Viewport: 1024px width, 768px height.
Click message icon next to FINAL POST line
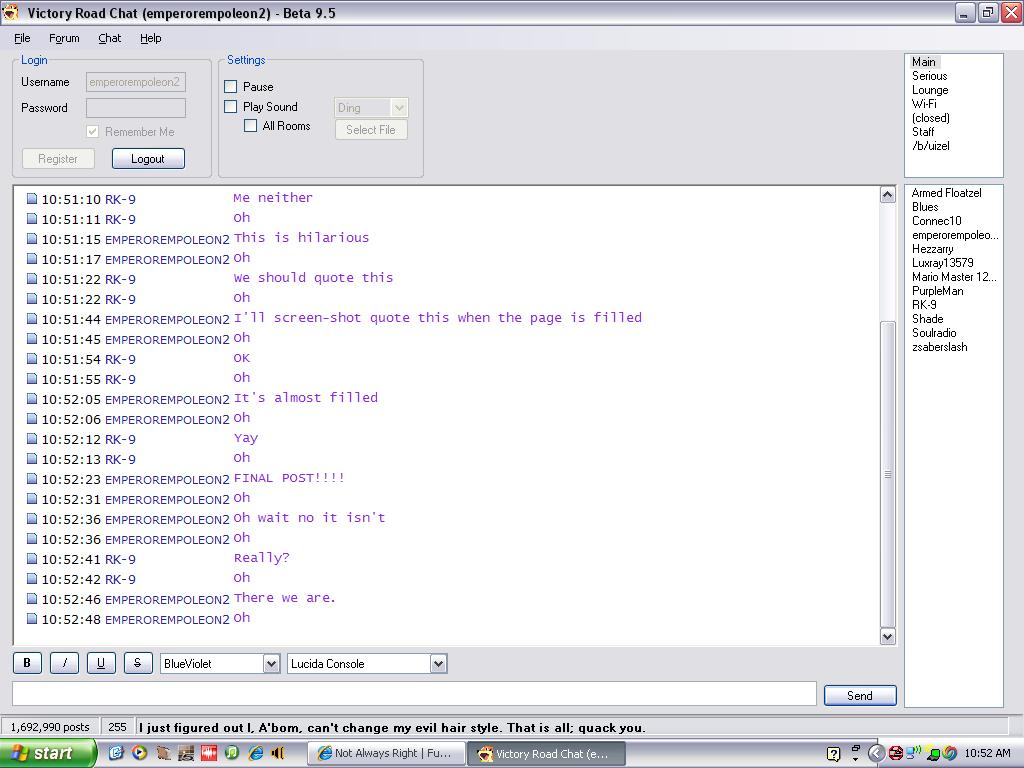(x=32, y=479)
